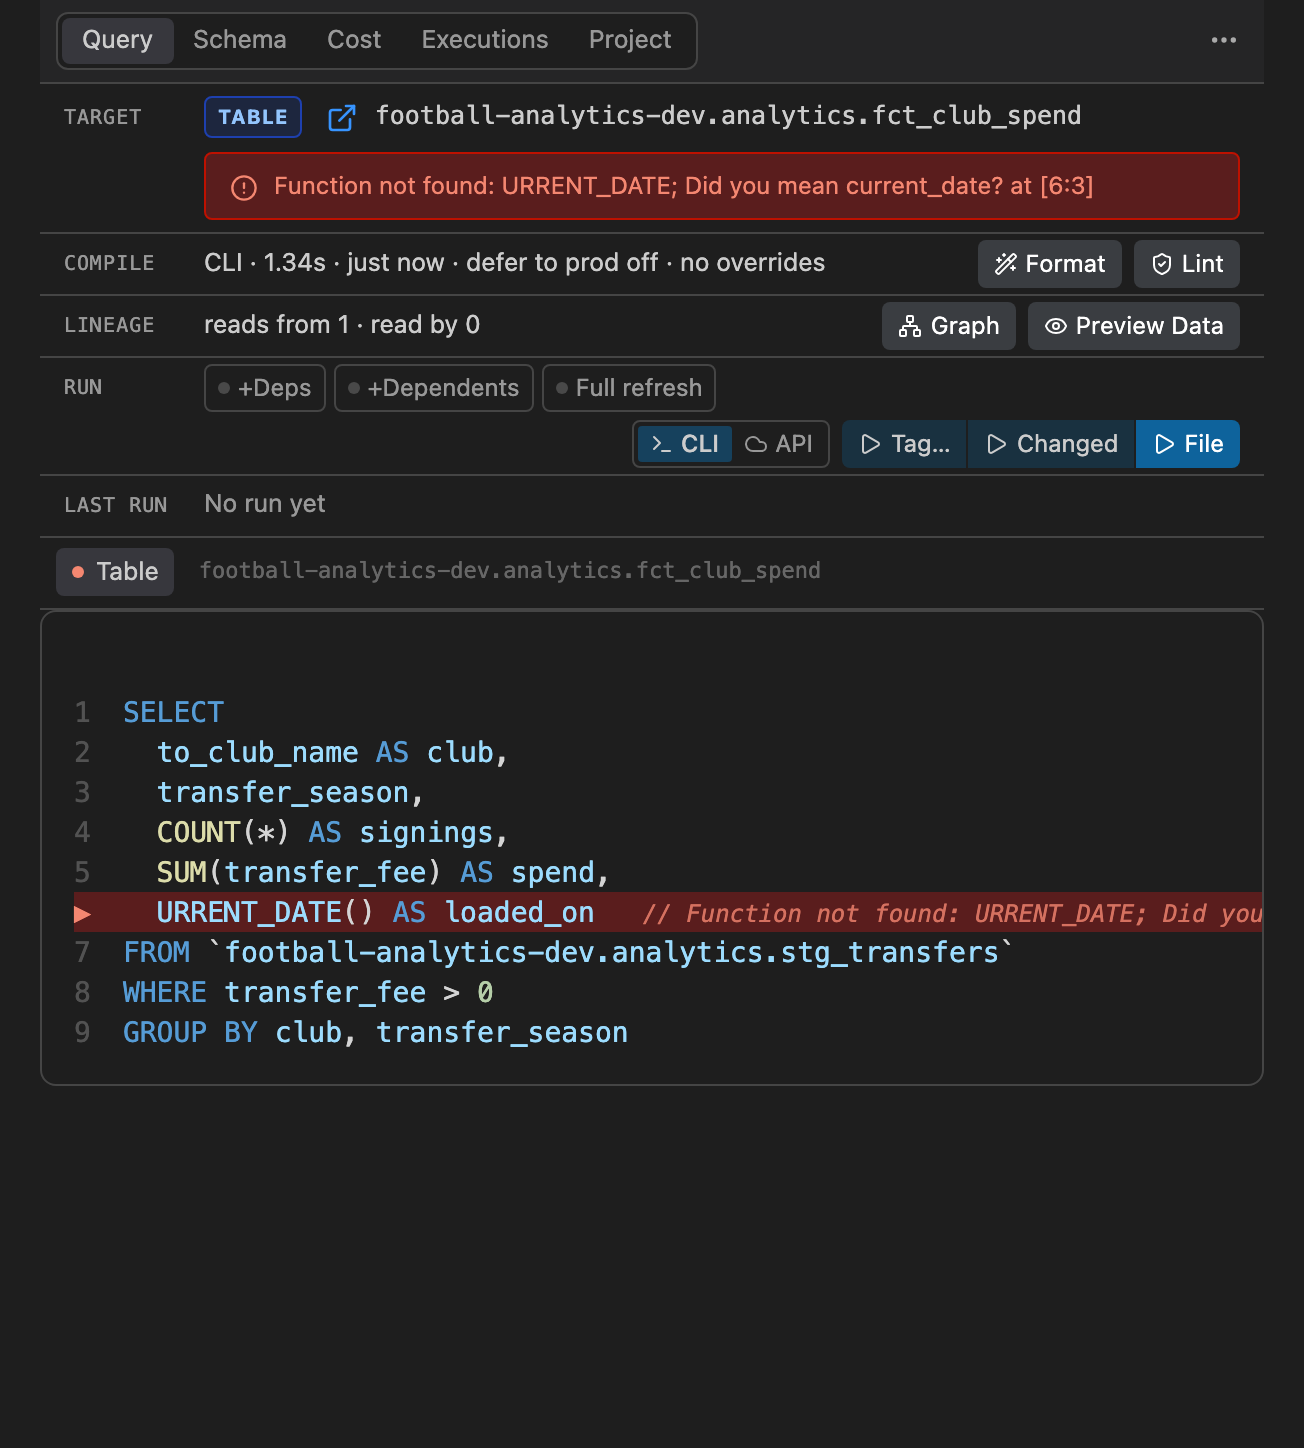1304x1448 pixels.
Task: Open the more options ellipsis menu
Action: click(x=1223, y=40)
